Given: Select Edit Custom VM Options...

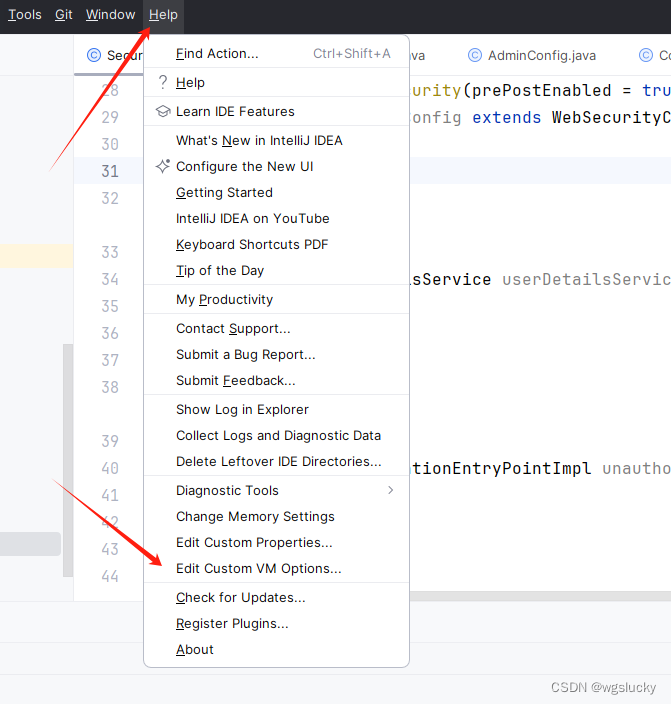Looking at the screenshot, I should 276,569.
